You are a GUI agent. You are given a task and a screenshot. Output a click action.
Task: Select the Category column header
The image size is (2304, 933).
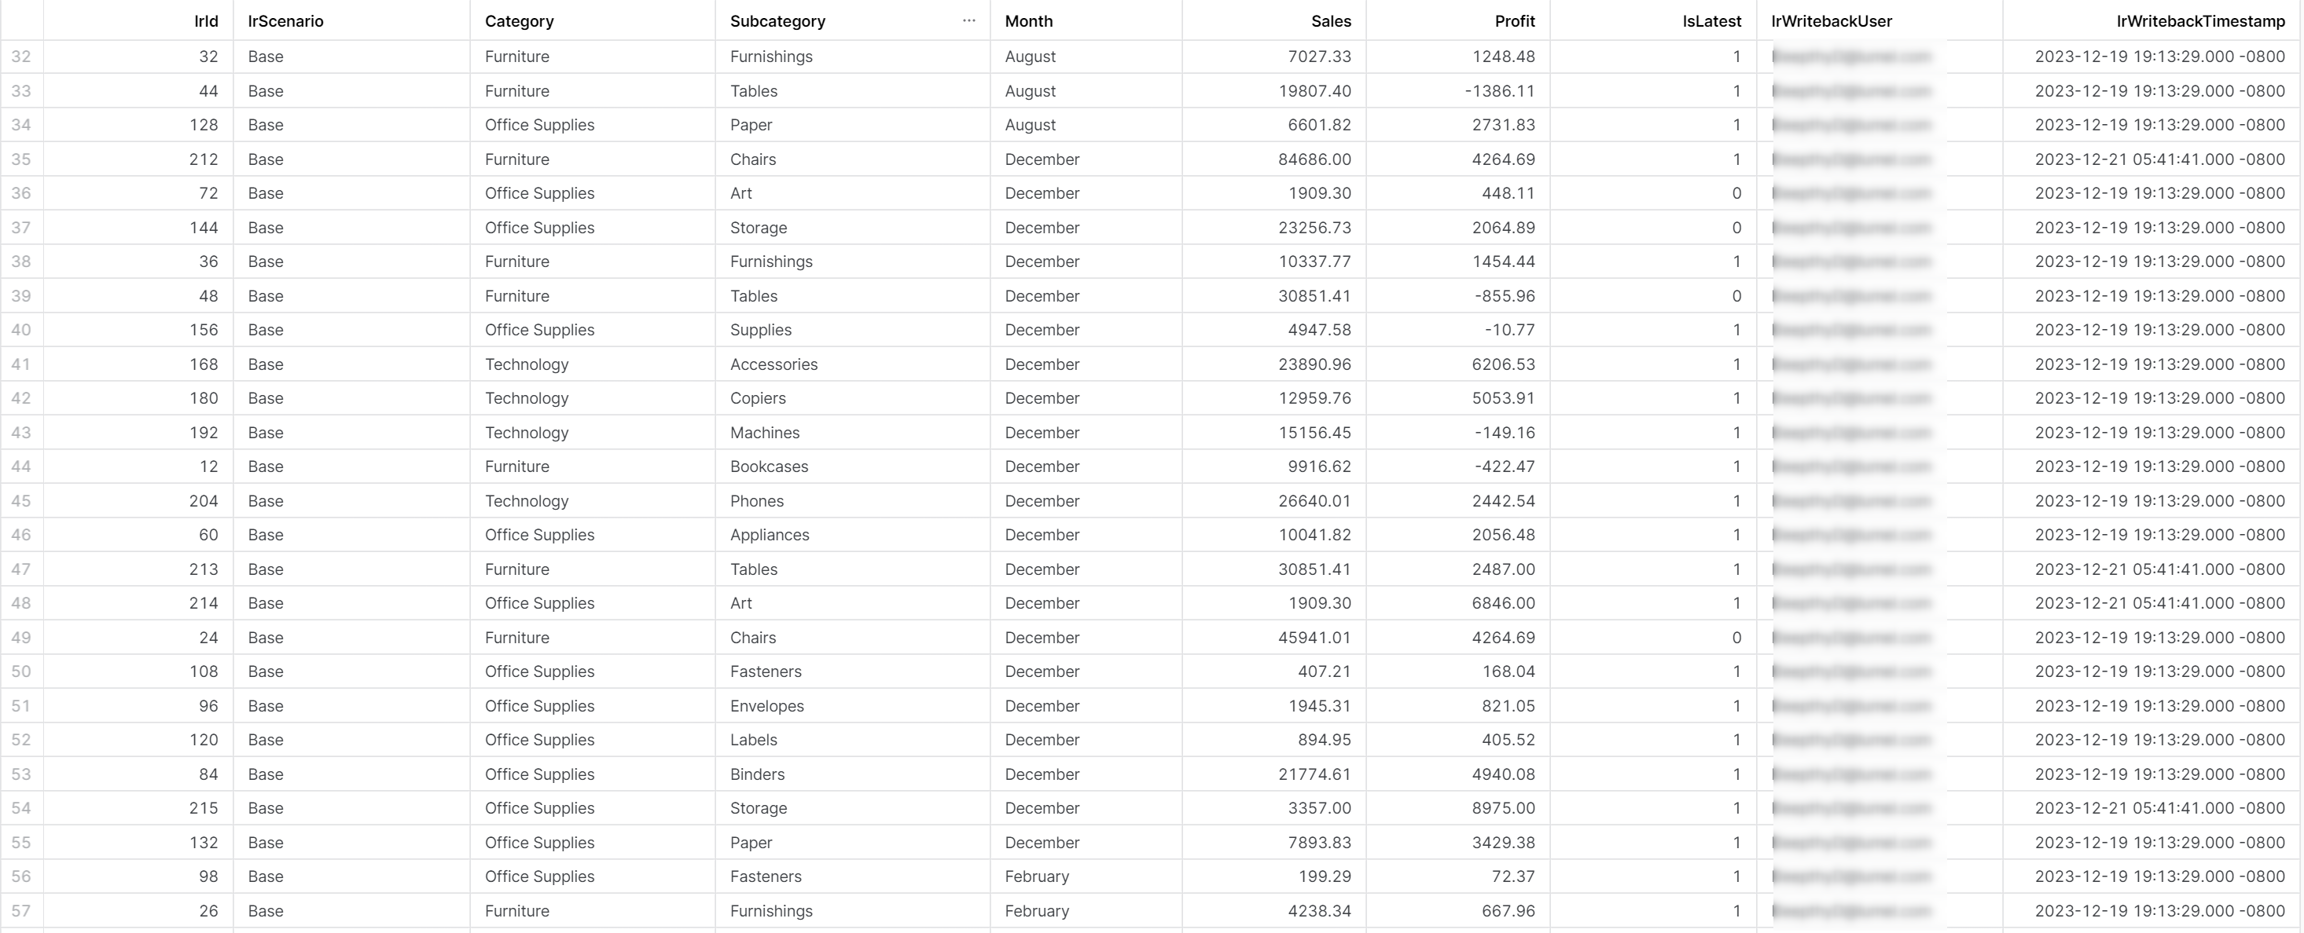point(519,21)
